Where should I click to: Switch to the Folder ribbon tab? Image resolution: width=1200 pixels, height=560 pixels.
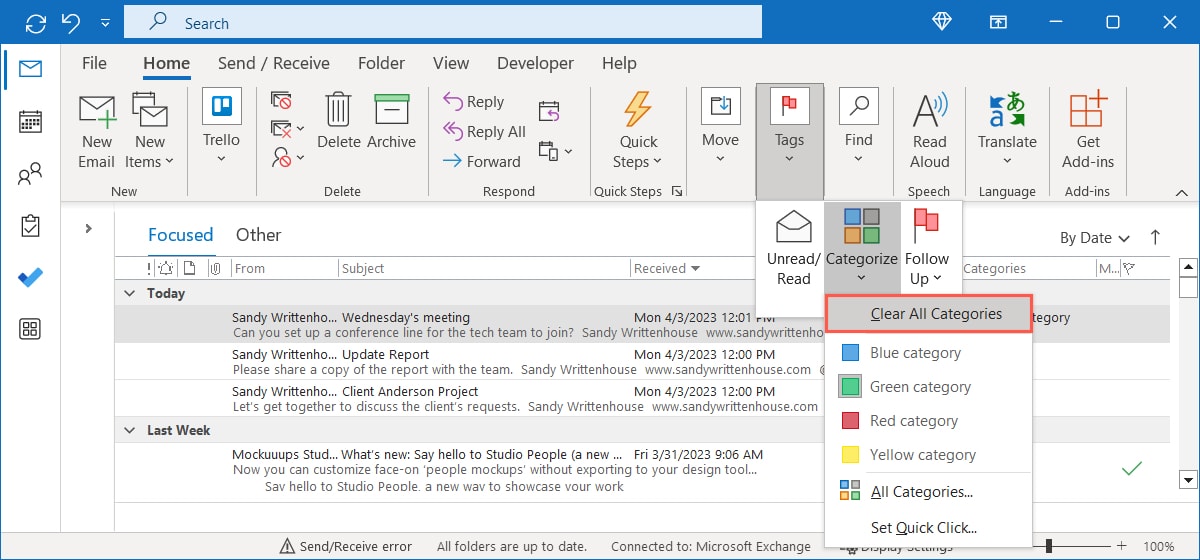382,63
